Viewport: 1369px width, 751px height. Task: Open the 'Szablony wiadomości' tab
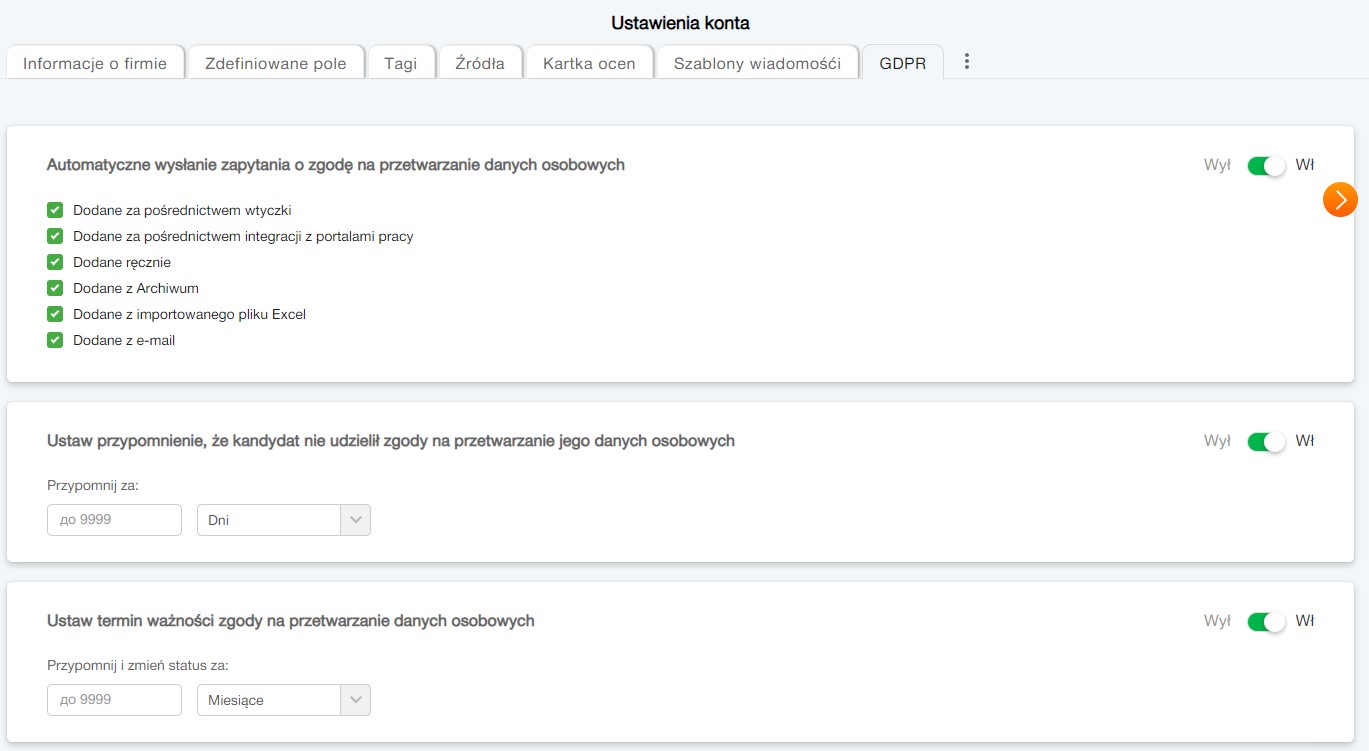[x=757, y=63]
